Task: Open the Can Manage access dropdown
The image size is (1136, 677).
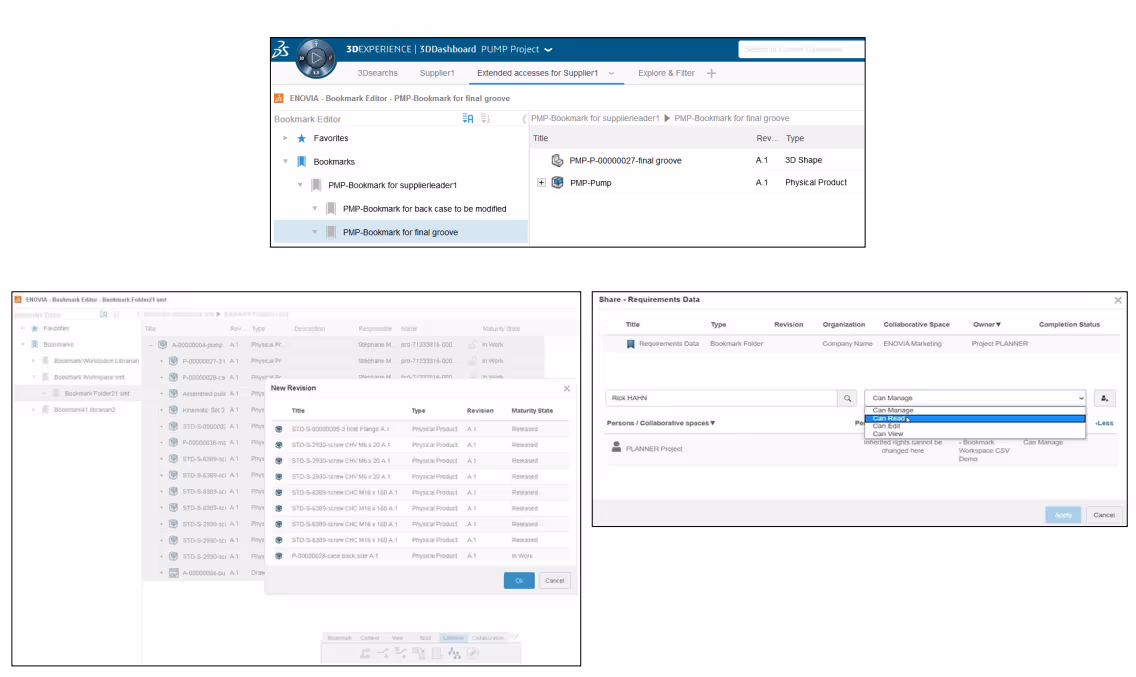Action: pyautogui.click(x=975, y=398)
